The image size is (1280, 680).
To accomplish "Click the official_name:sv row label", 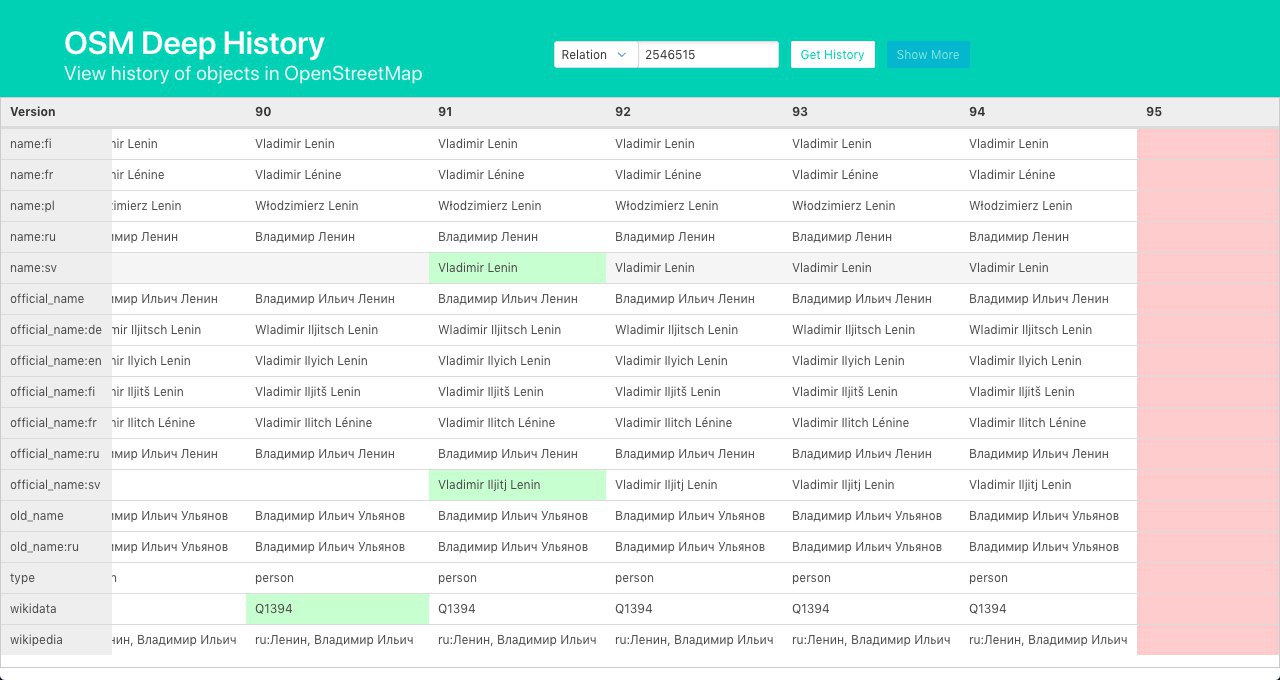I will 55,485.
